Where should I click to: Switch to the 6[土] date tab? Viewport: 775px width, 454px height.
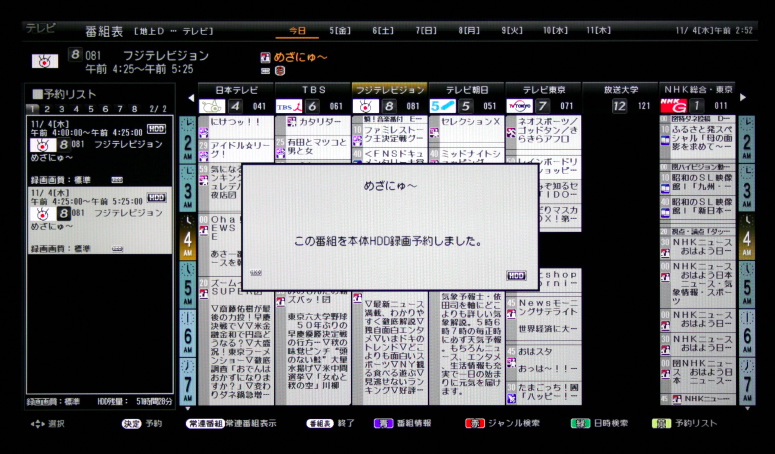tap(383, 31)
